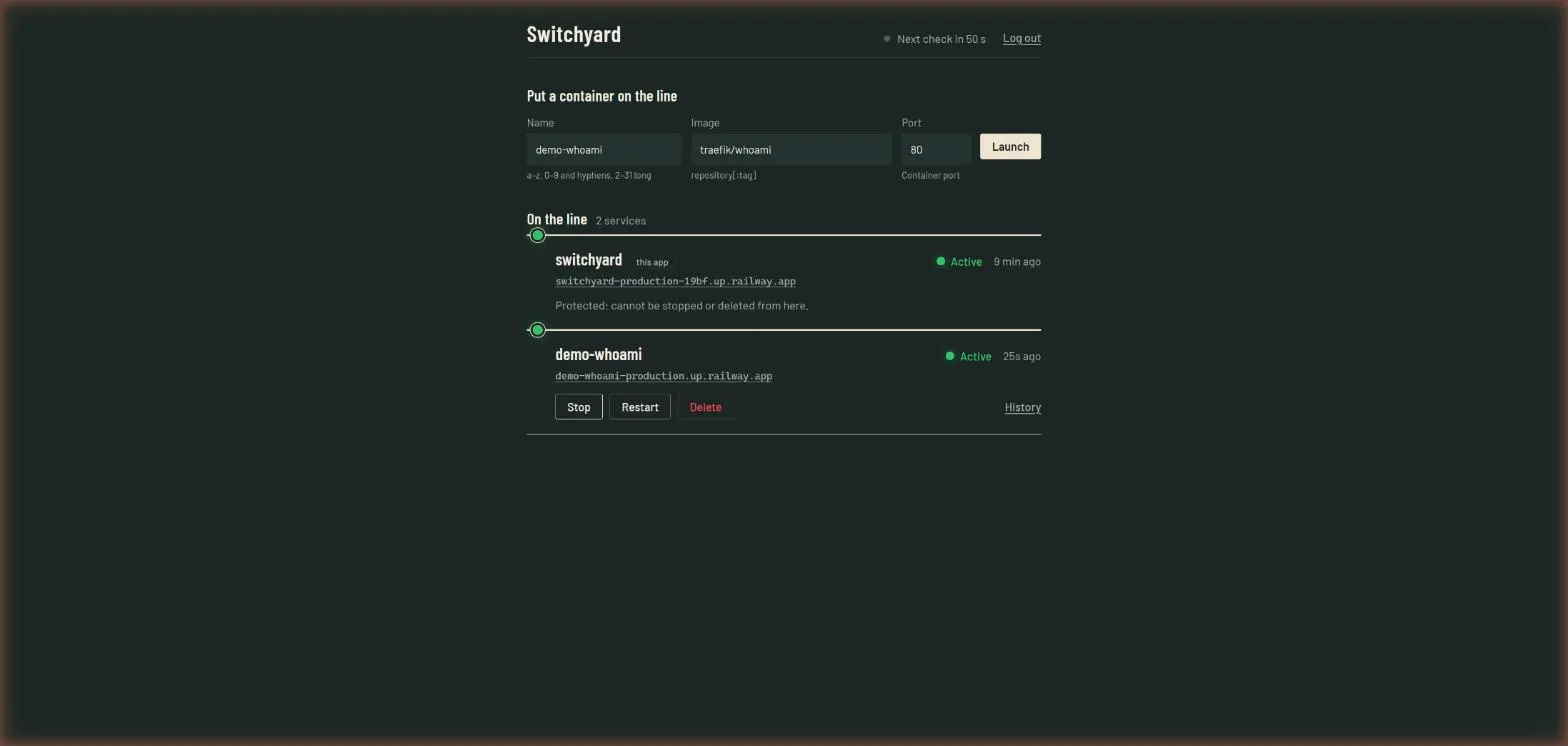Stop the demo-whoami service
Screen dimensions: 1568x746
tap(579, 407)
